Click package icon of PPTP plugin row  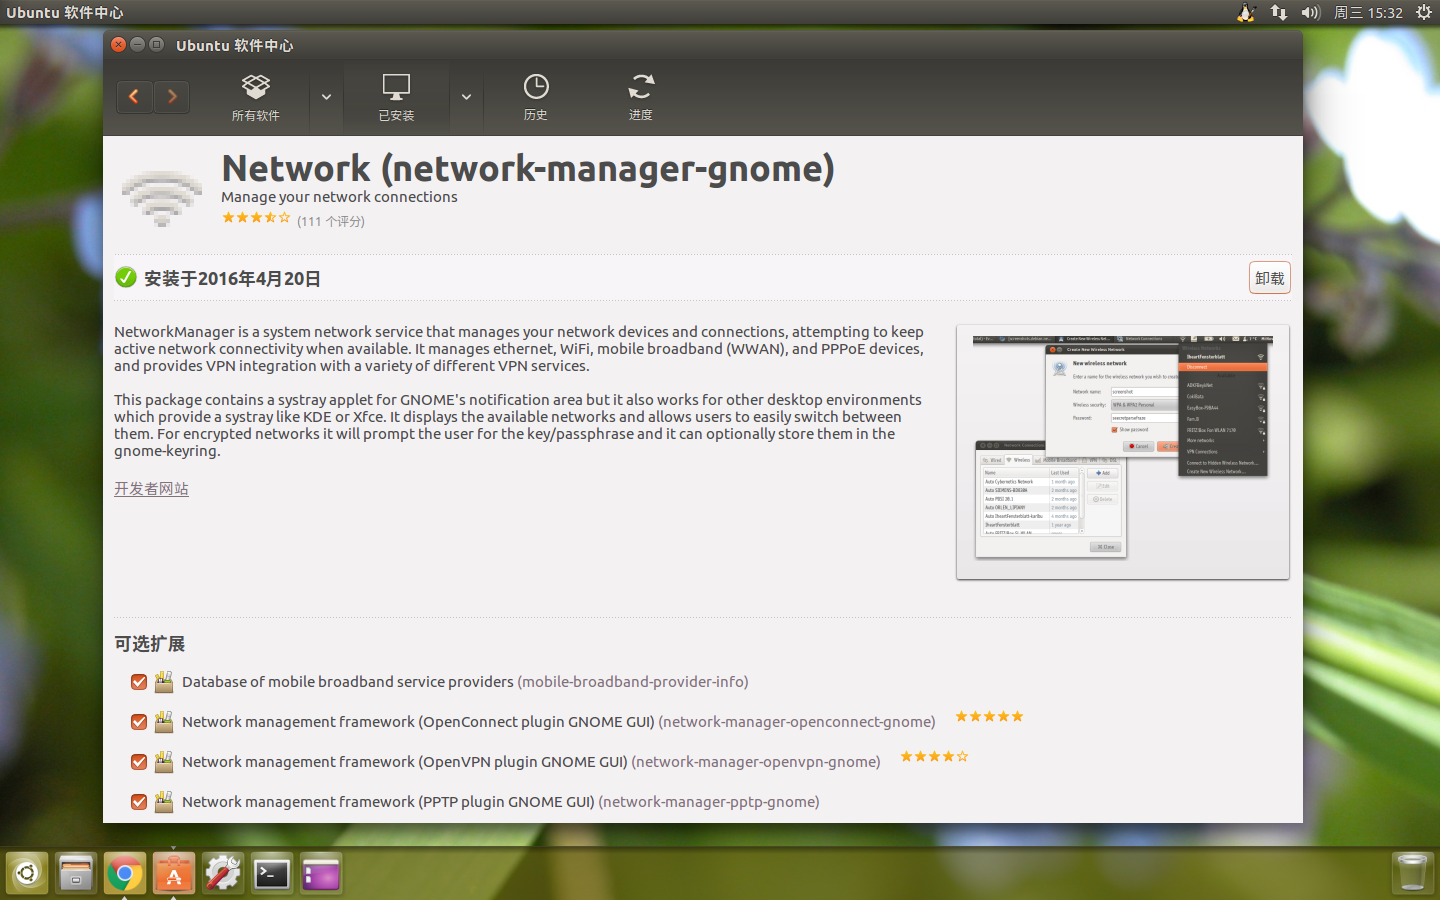coord(164,802)
